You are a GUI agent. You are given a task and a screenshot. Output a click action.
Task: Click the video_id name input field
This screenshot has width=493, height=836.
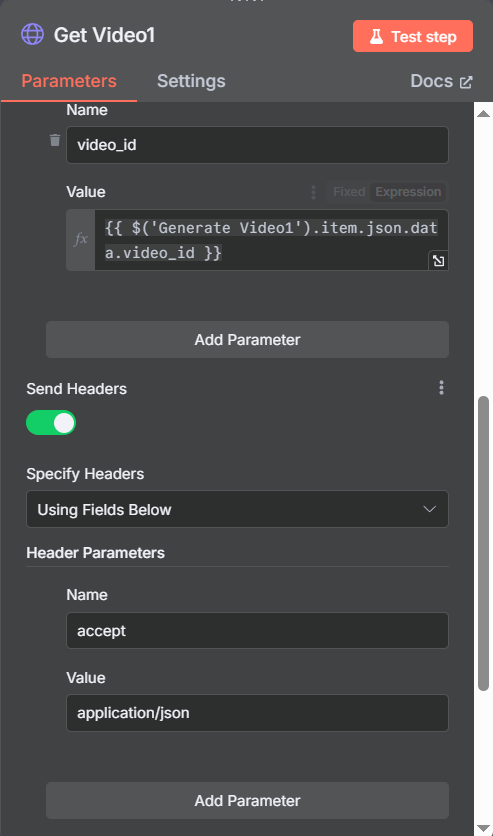[x=257, y=145]
